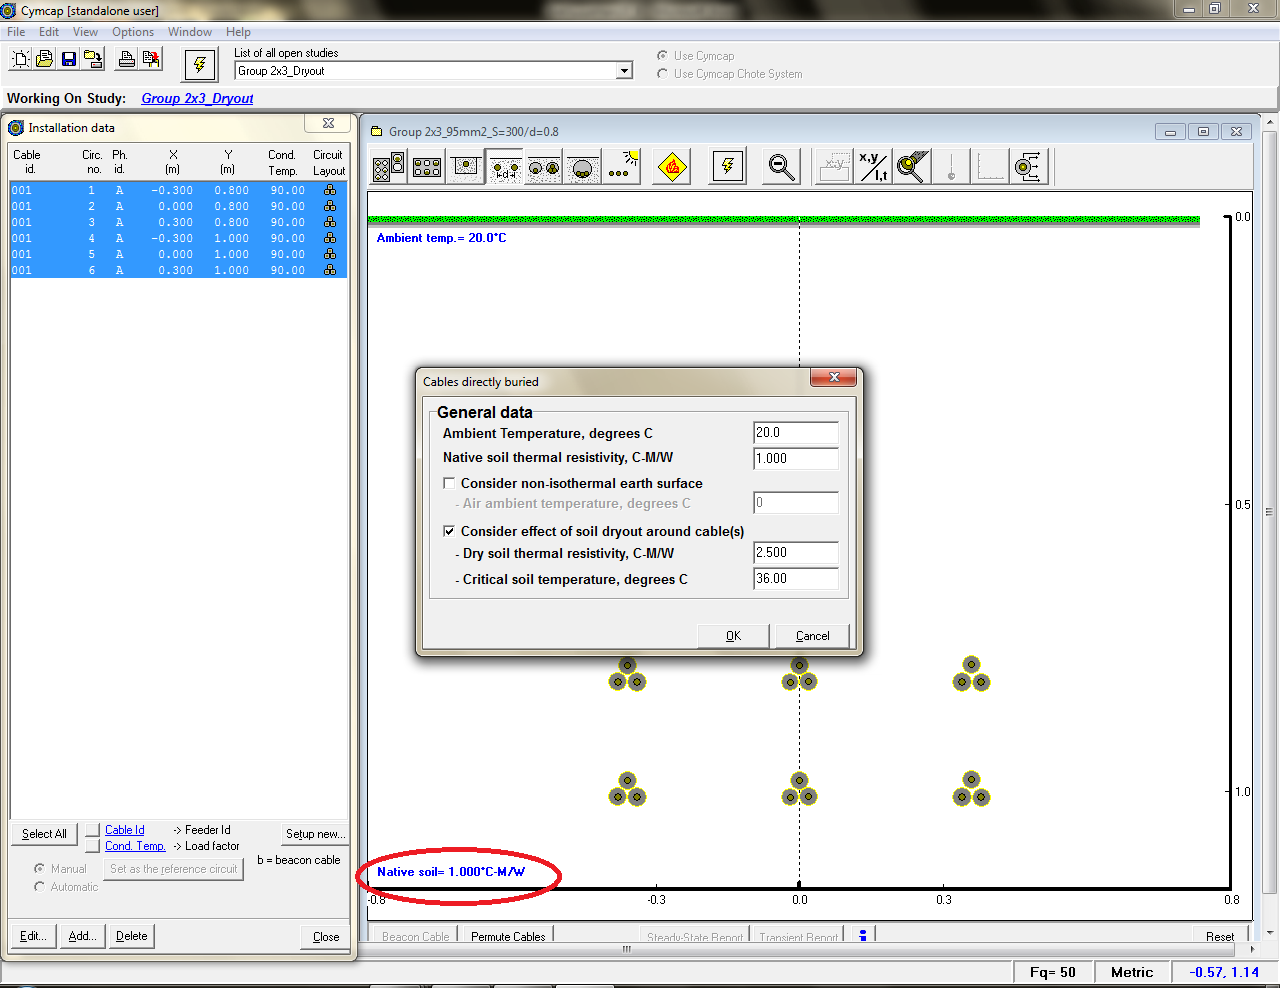Print using the printer icon
Image resolution: width=1280 pixels, height=988 pixels.
pos(127,60)
